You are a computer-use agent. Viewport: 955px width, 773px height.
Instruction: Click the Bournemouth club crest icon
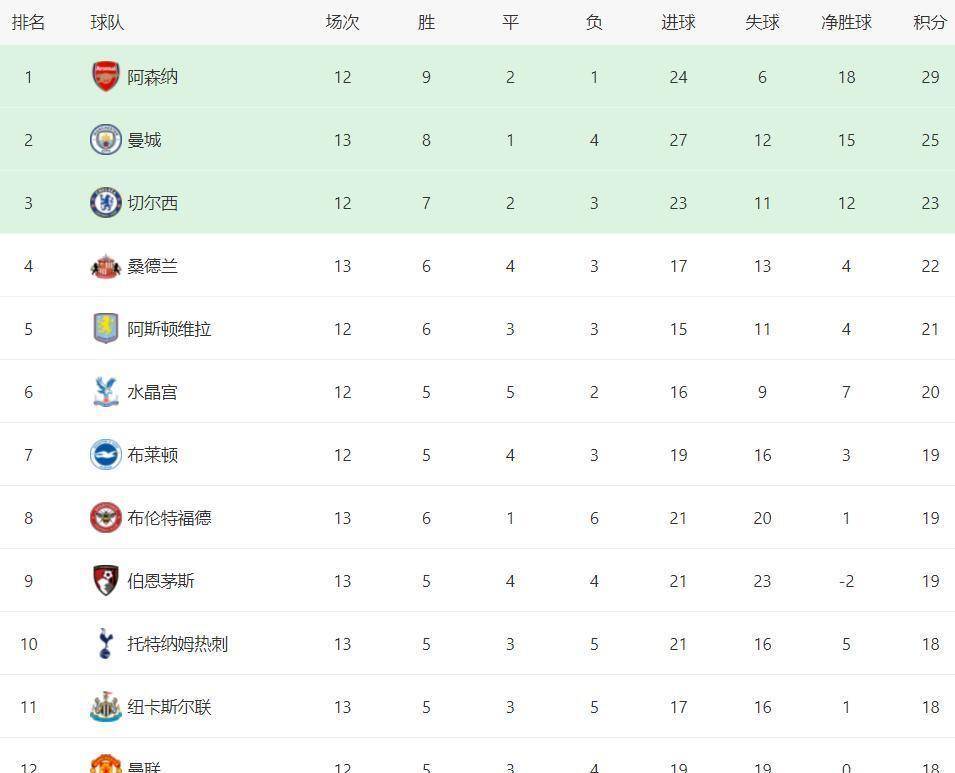tap(105, 581)
